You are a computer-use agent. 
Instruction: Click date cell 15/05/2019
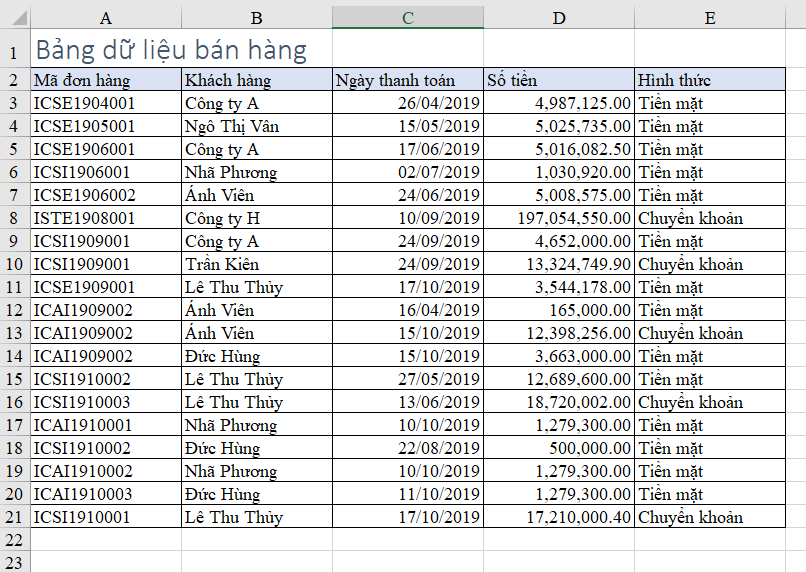click(408, 126)
